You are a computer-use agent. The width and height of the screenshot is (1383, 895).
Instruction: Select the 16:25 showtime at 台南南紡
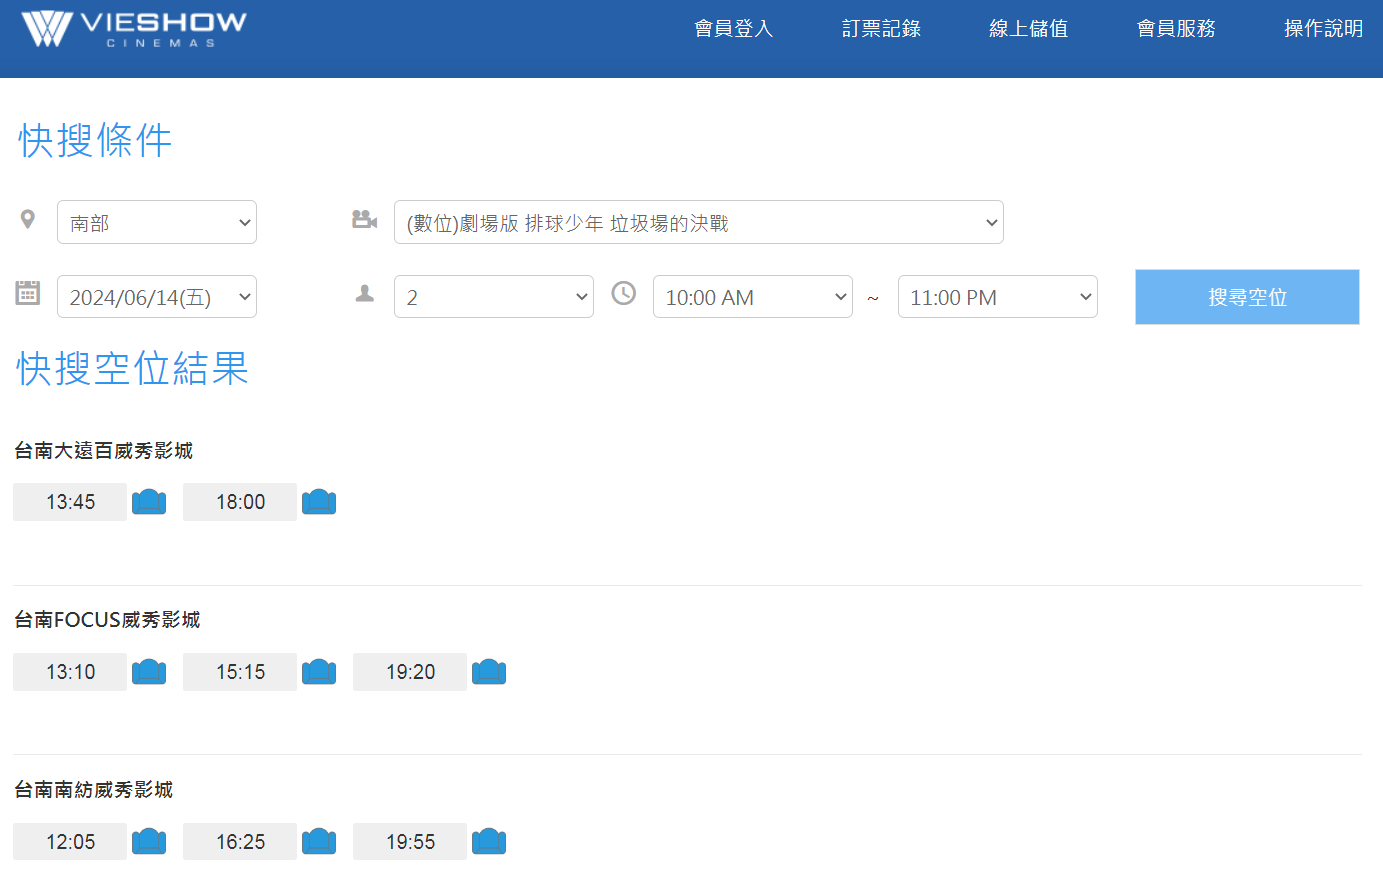tap(240, 842)
